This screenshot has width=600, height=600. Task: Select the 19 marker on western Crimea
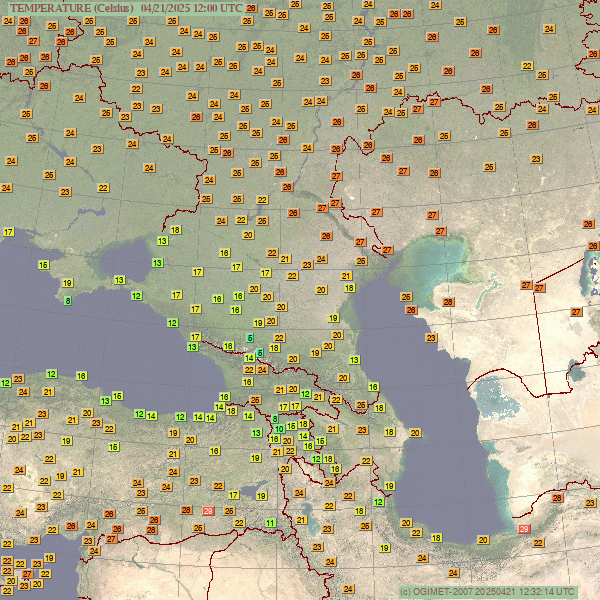(x=67, y=284)
